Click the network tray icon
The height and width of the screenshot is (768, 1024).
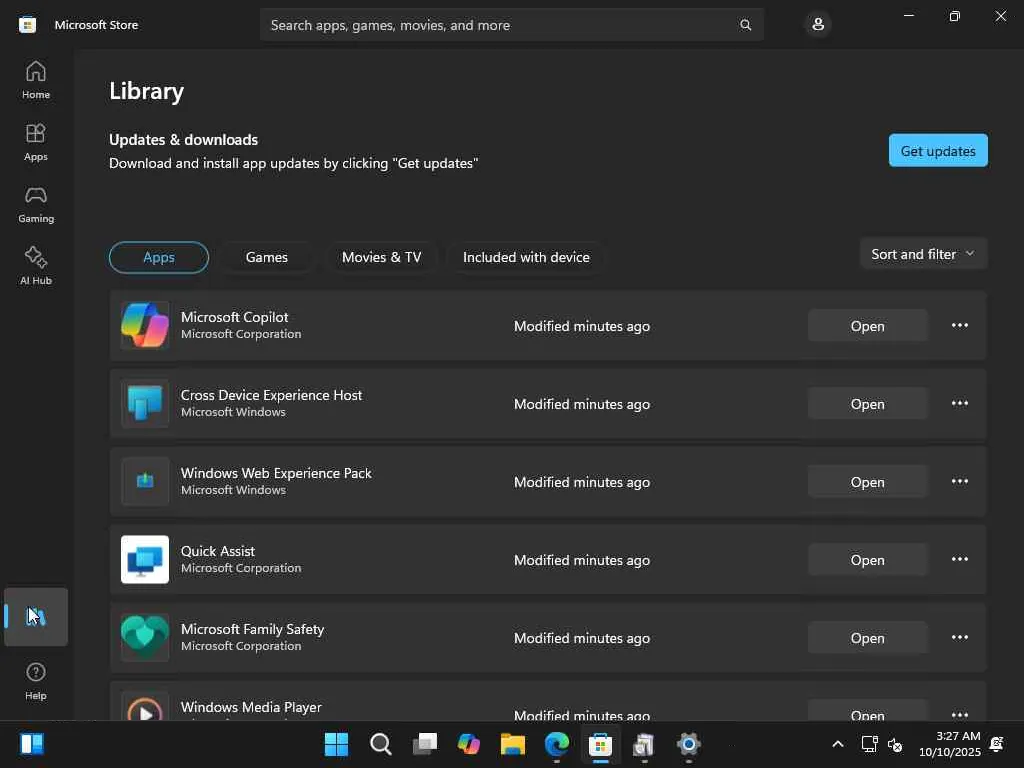(869, 744)
